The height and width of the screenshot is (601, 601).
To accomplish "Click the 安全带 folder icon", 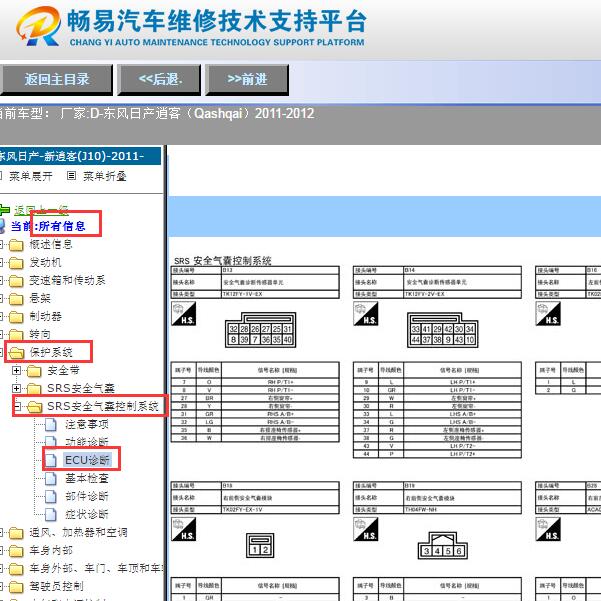I will pos(34,371).
